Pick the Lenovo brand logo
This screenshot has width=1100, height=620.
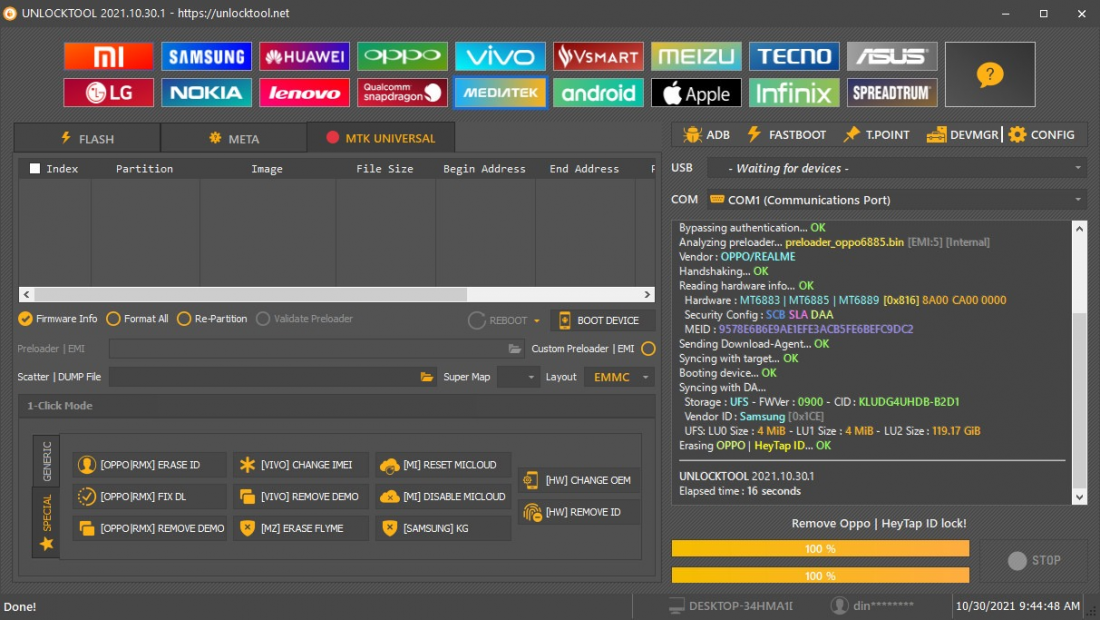(304, 93)
